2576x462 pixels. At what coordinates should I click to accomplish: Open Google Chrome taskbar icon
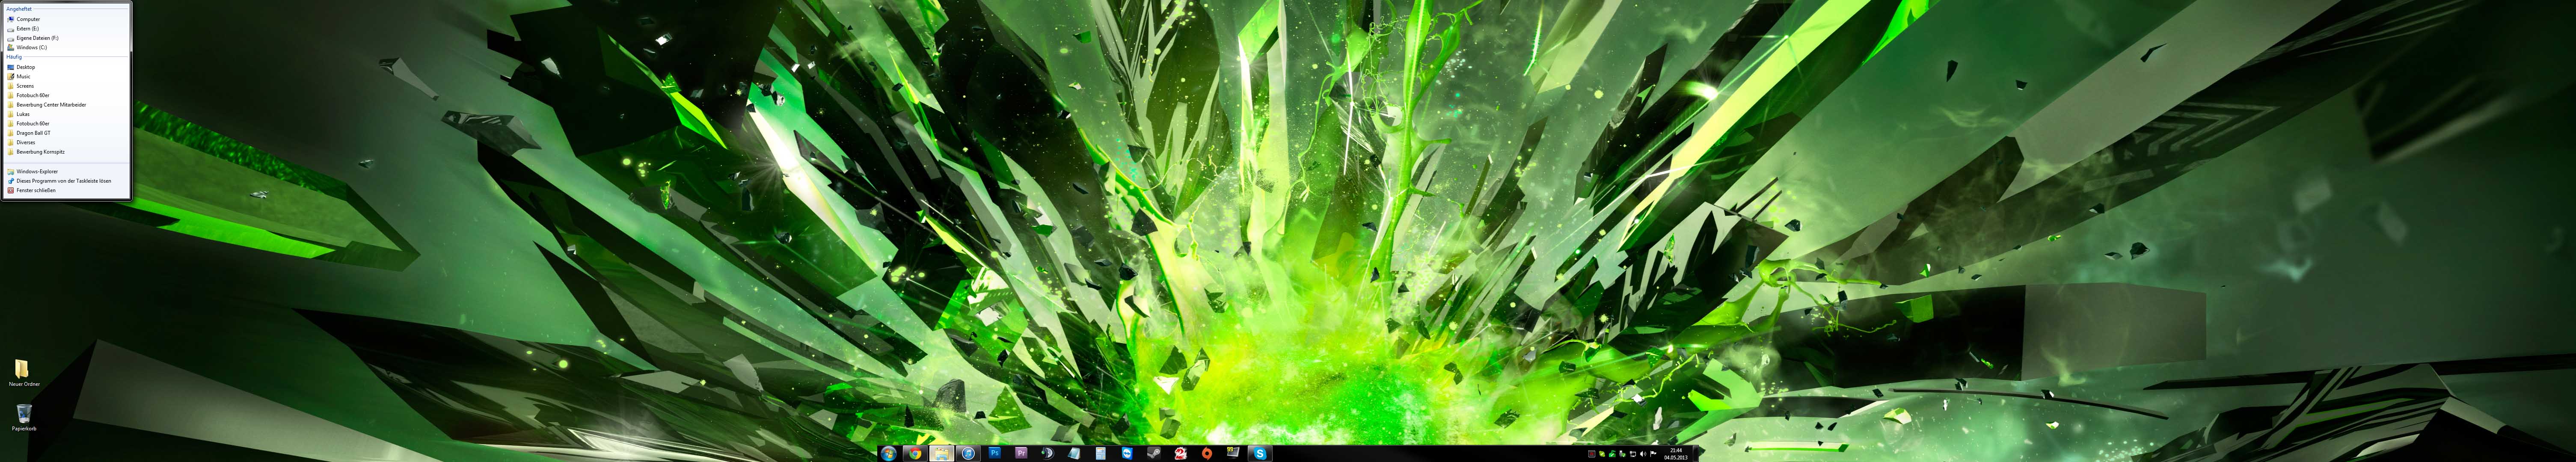pyautogui.click(x=915, y=454)
